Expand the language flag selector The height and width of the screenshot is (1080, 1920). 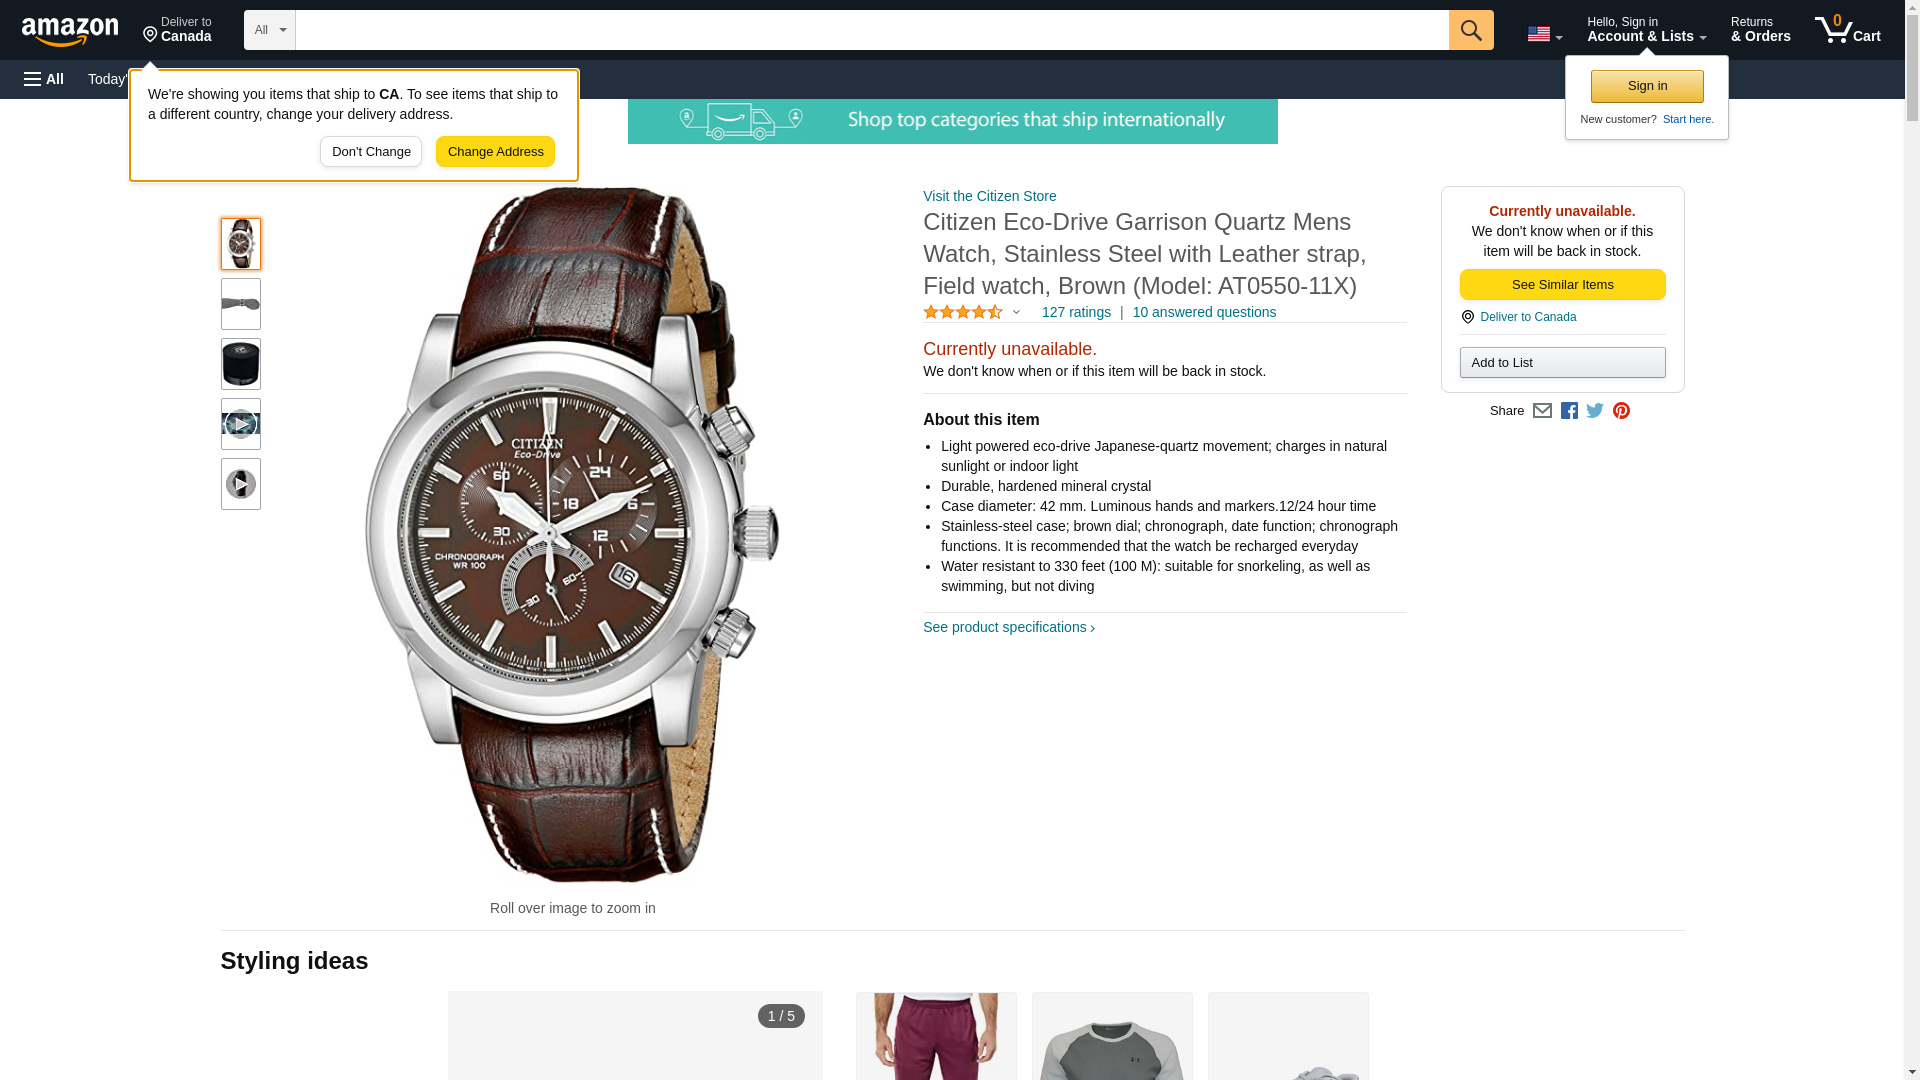(1544, 34)
